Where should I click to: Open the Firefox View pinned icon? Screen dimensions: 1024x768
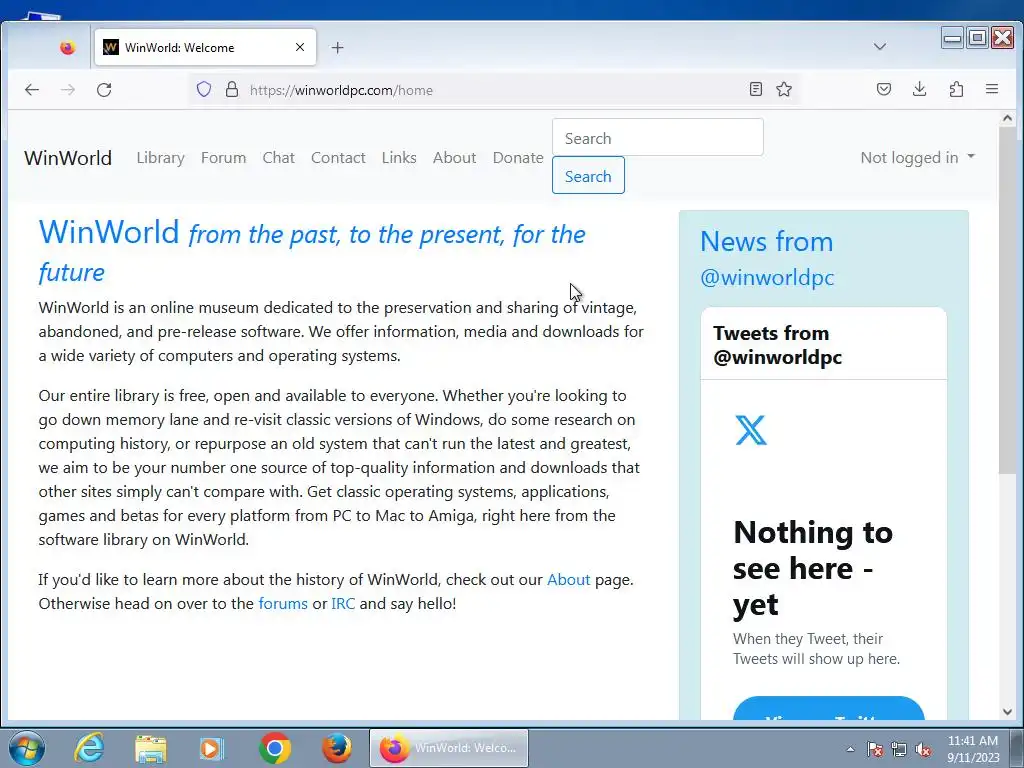(x=67, y=47)
